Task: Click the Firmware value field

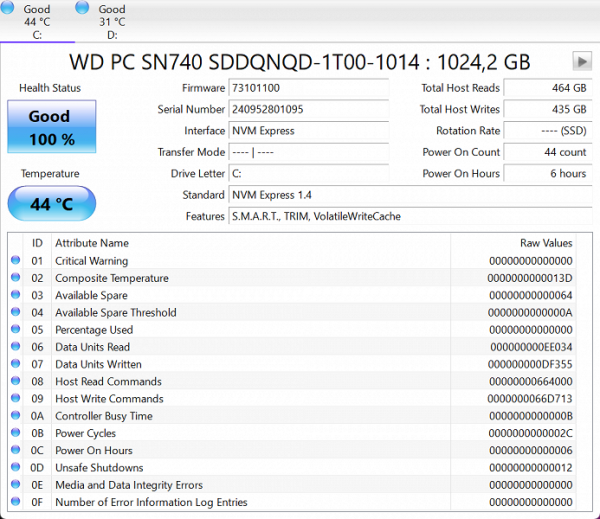Action: [x=308, y=88]
